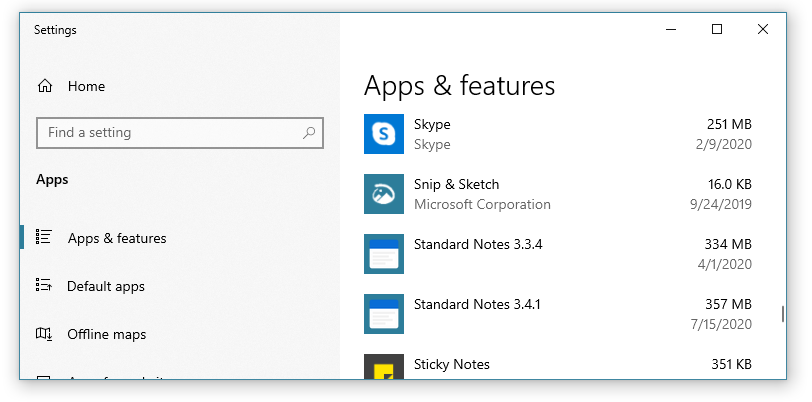Viewport: 812px width, 402px height.
Task: Click the 16.0 KB size value
Action: coord(730,184)
